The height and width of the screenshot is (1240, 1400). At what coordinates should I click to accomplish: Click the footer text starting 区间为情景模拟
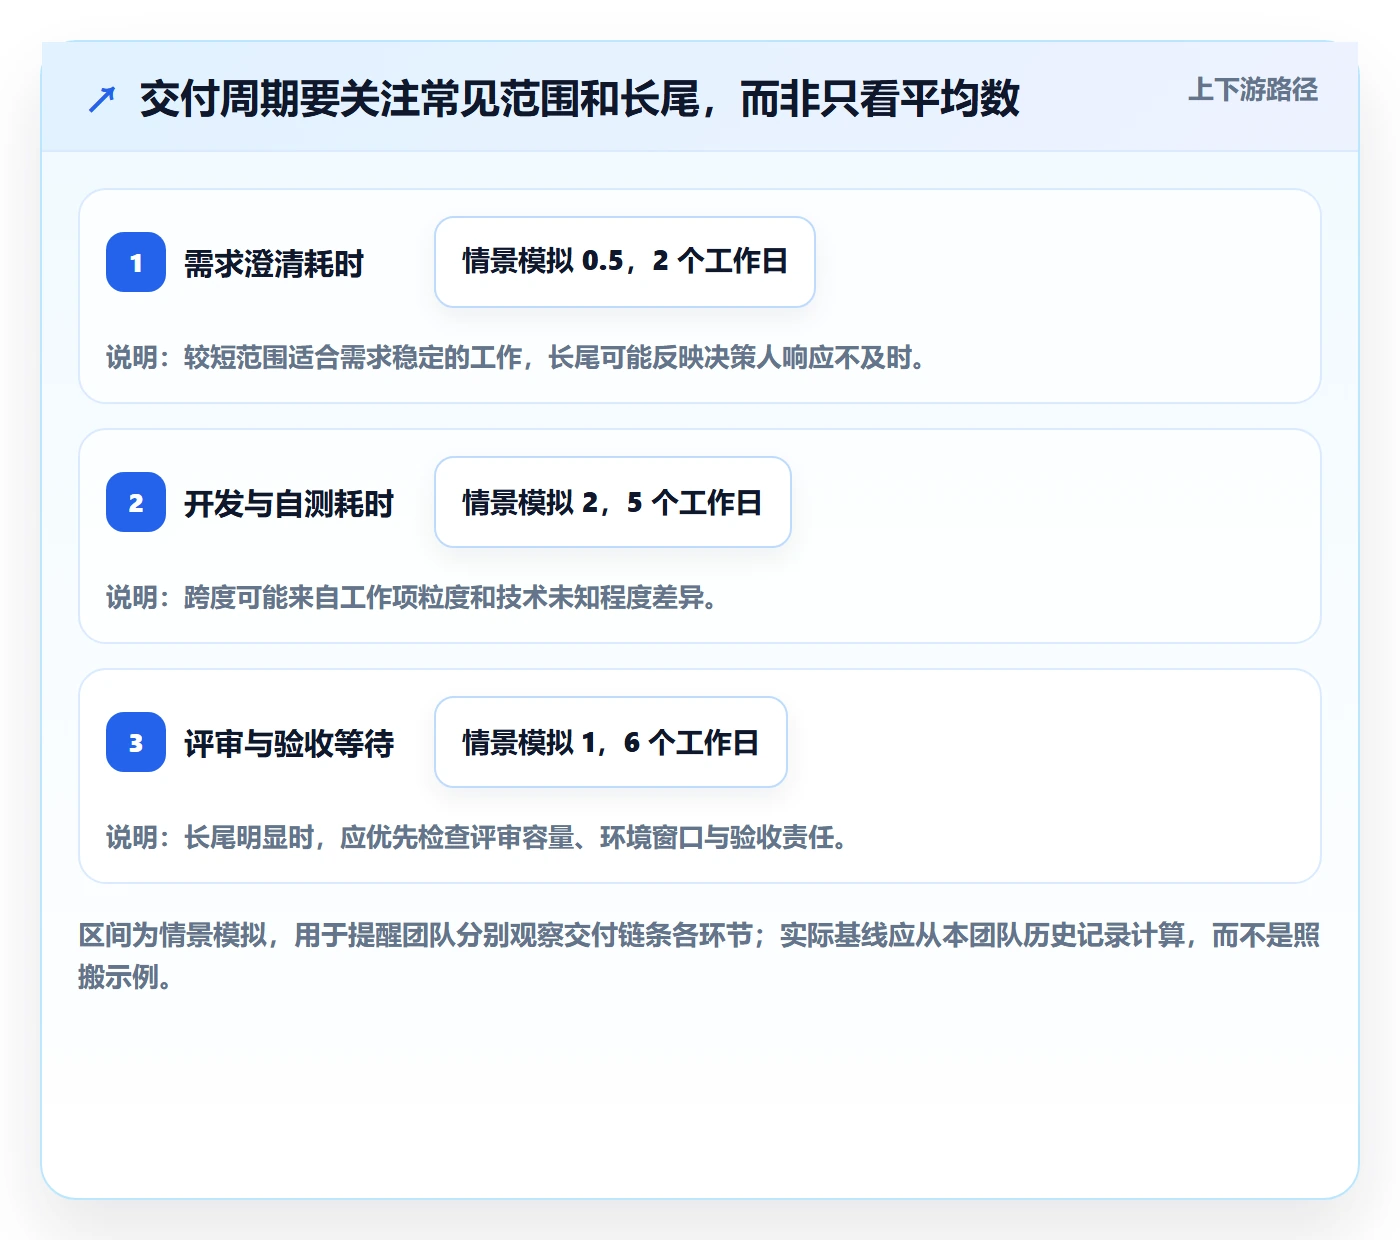699,956
